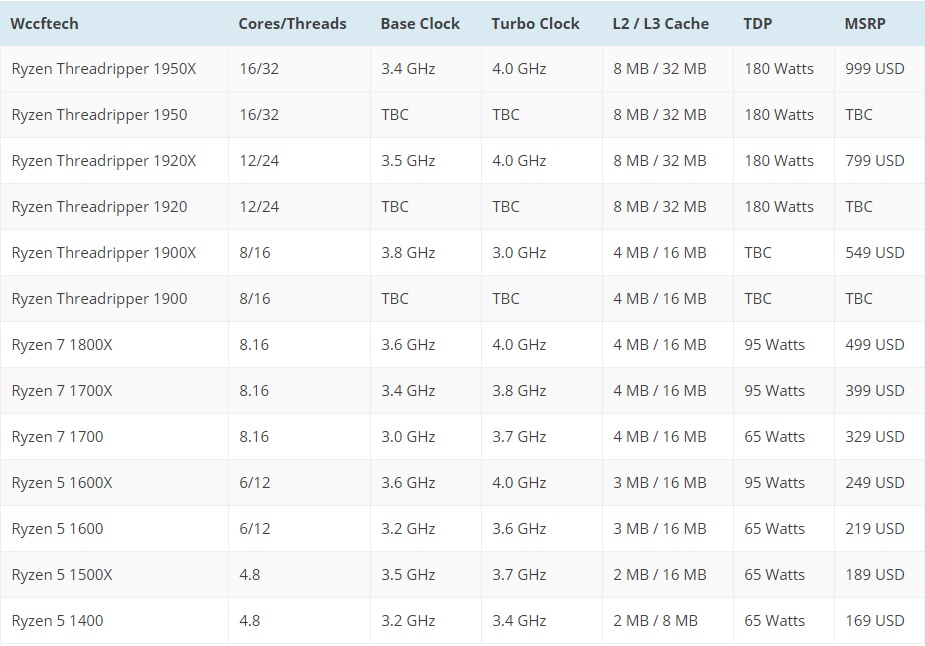Image resolution: width=925 pixels, height=646 pixels.
Task: Select the Ryzen Threadripper 1950X name cell
Action: [x=104, y=69]
